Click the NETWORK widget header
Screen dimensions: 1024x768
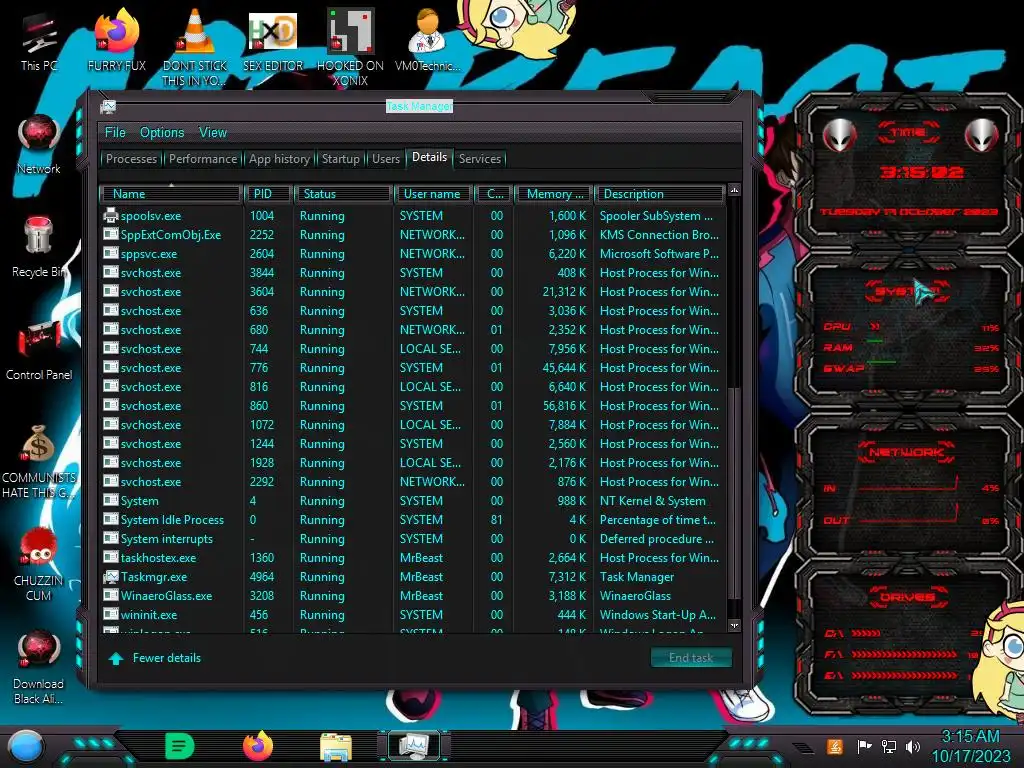pyautogui.click(x=906, y=452)
